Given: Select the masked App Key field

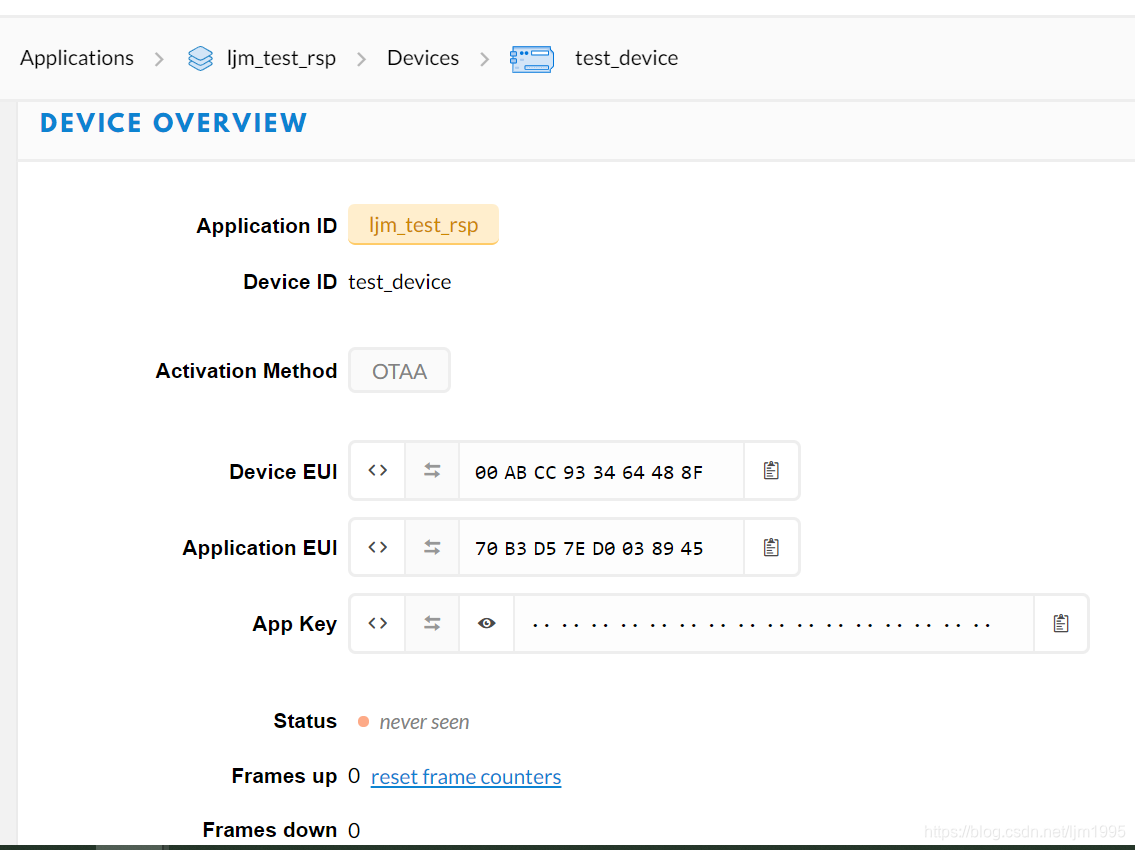Looking at the screenshot, I should pyautogui.click(x=774, y=623).
